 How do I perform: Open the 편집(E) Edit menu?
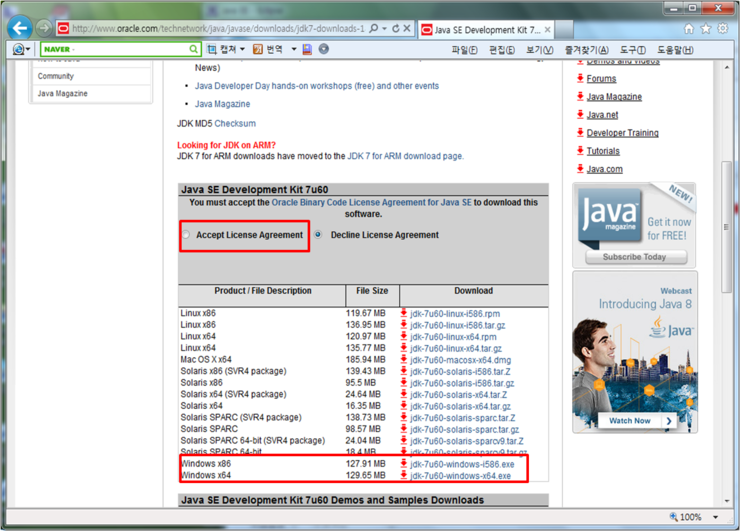pyautogui.click(x=502, y=50)
